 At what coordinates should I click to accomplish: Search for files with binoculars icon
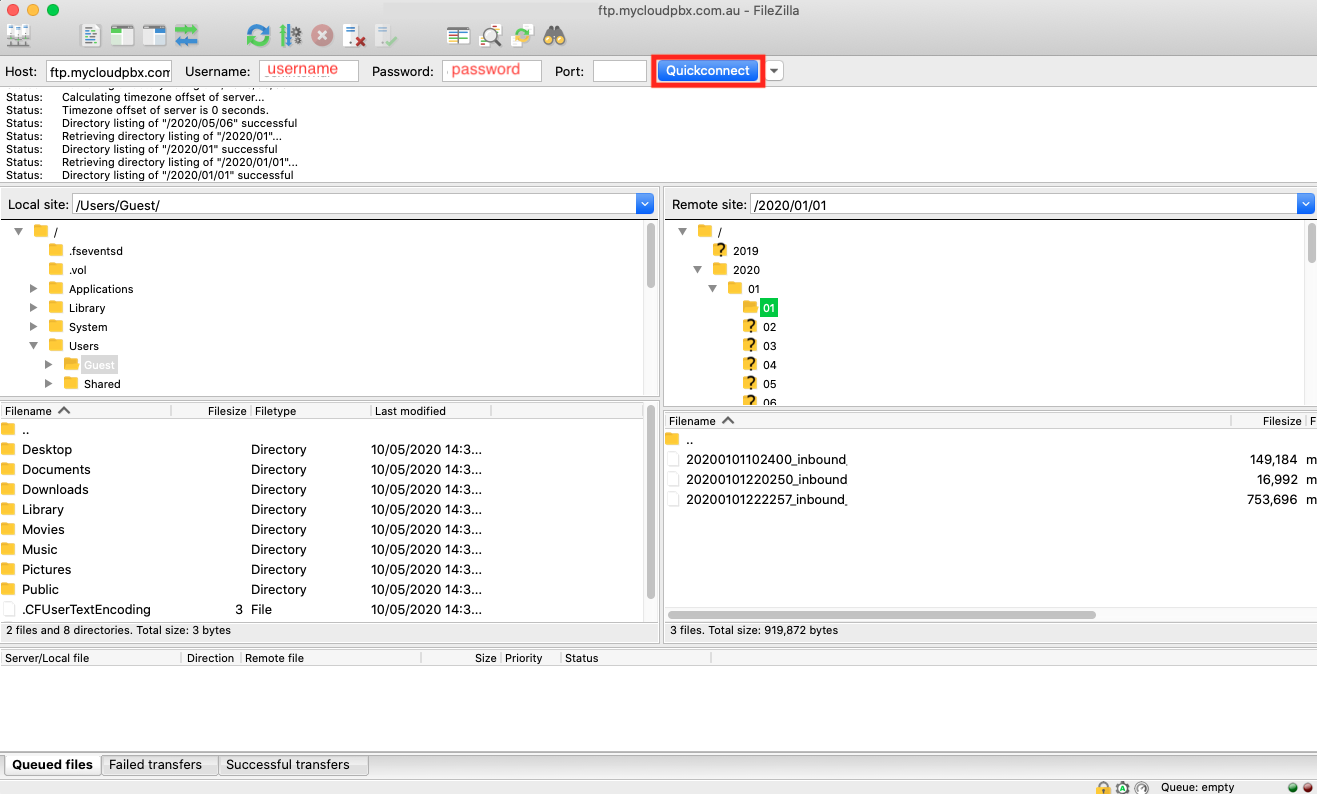click(x=555, y=36)
